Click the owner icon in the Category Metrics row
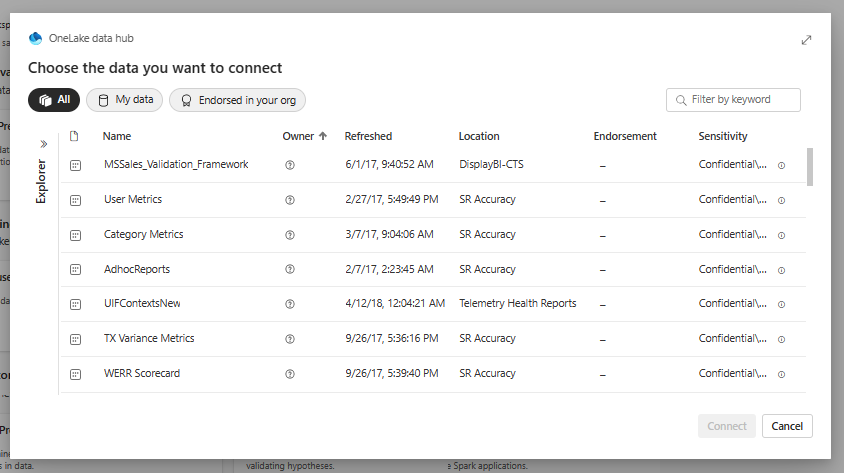Image resolution: width=844 pixels, height=473 pixels. (x=290, y=235)
